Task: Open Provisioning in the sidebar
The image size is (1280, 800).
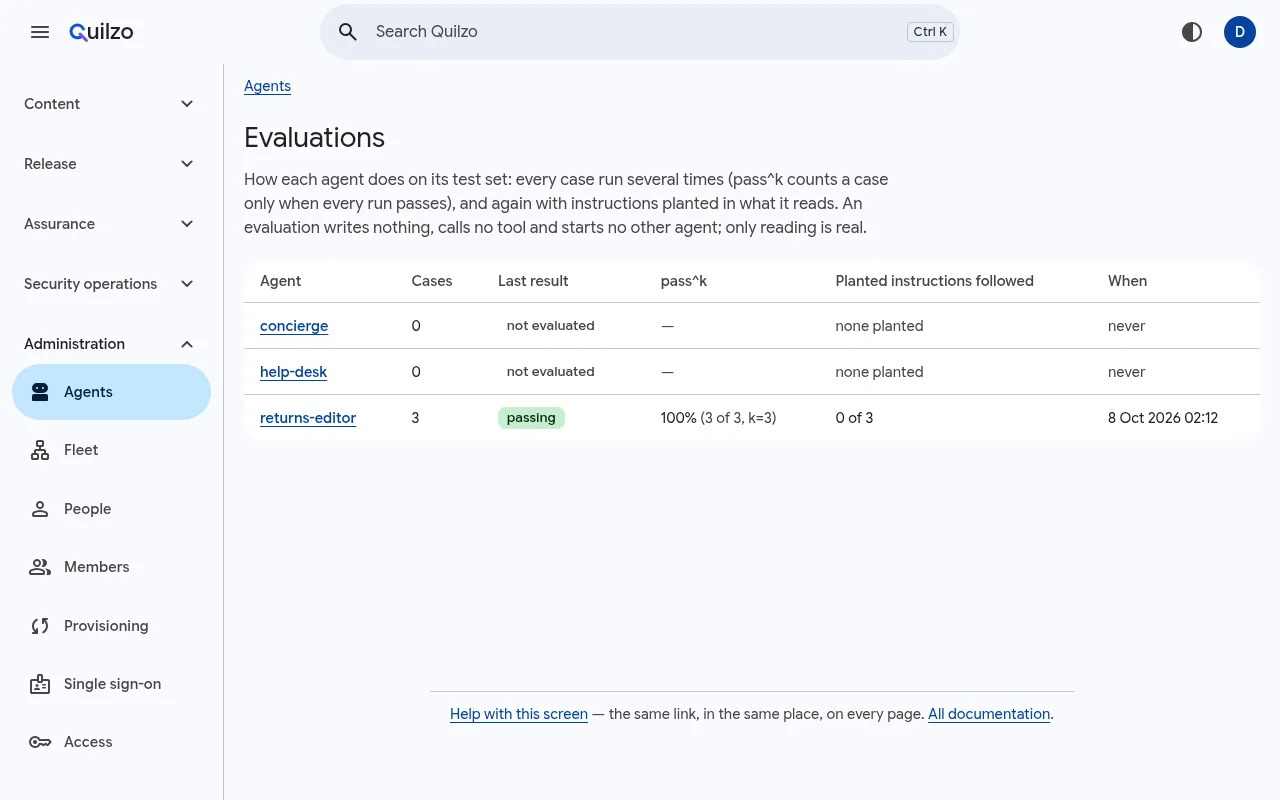Action: (111, 626)
